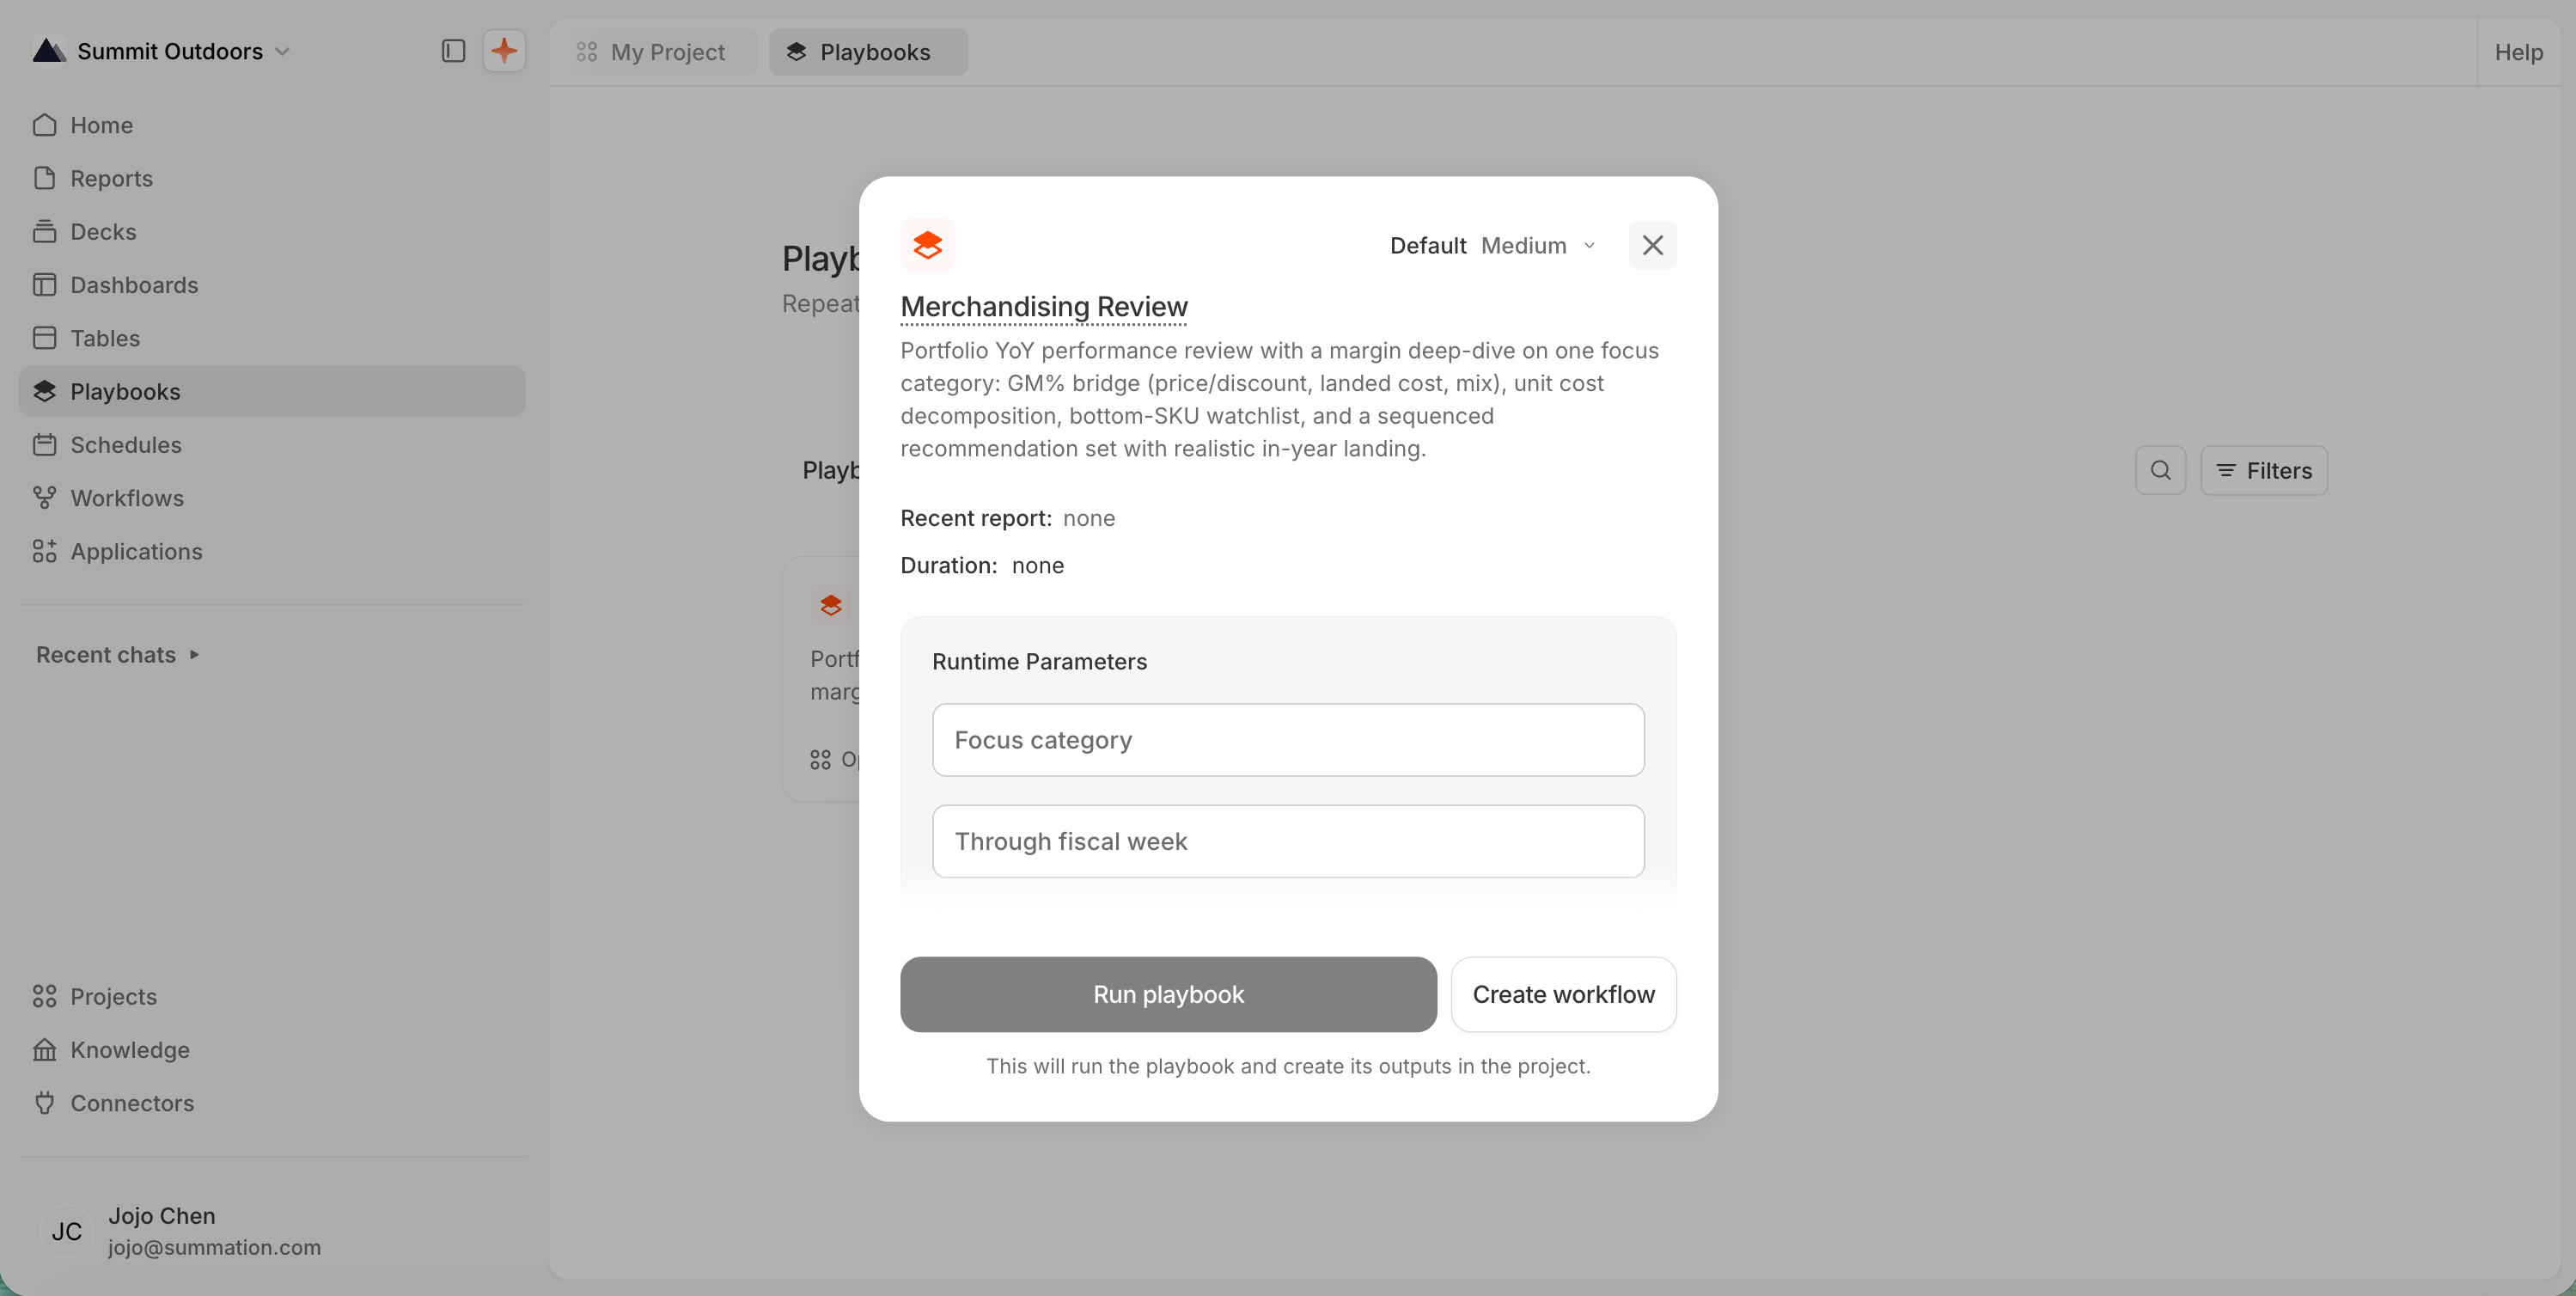Start a new chat with sparkle icon
The image size is (2576, 1296).
504,51
